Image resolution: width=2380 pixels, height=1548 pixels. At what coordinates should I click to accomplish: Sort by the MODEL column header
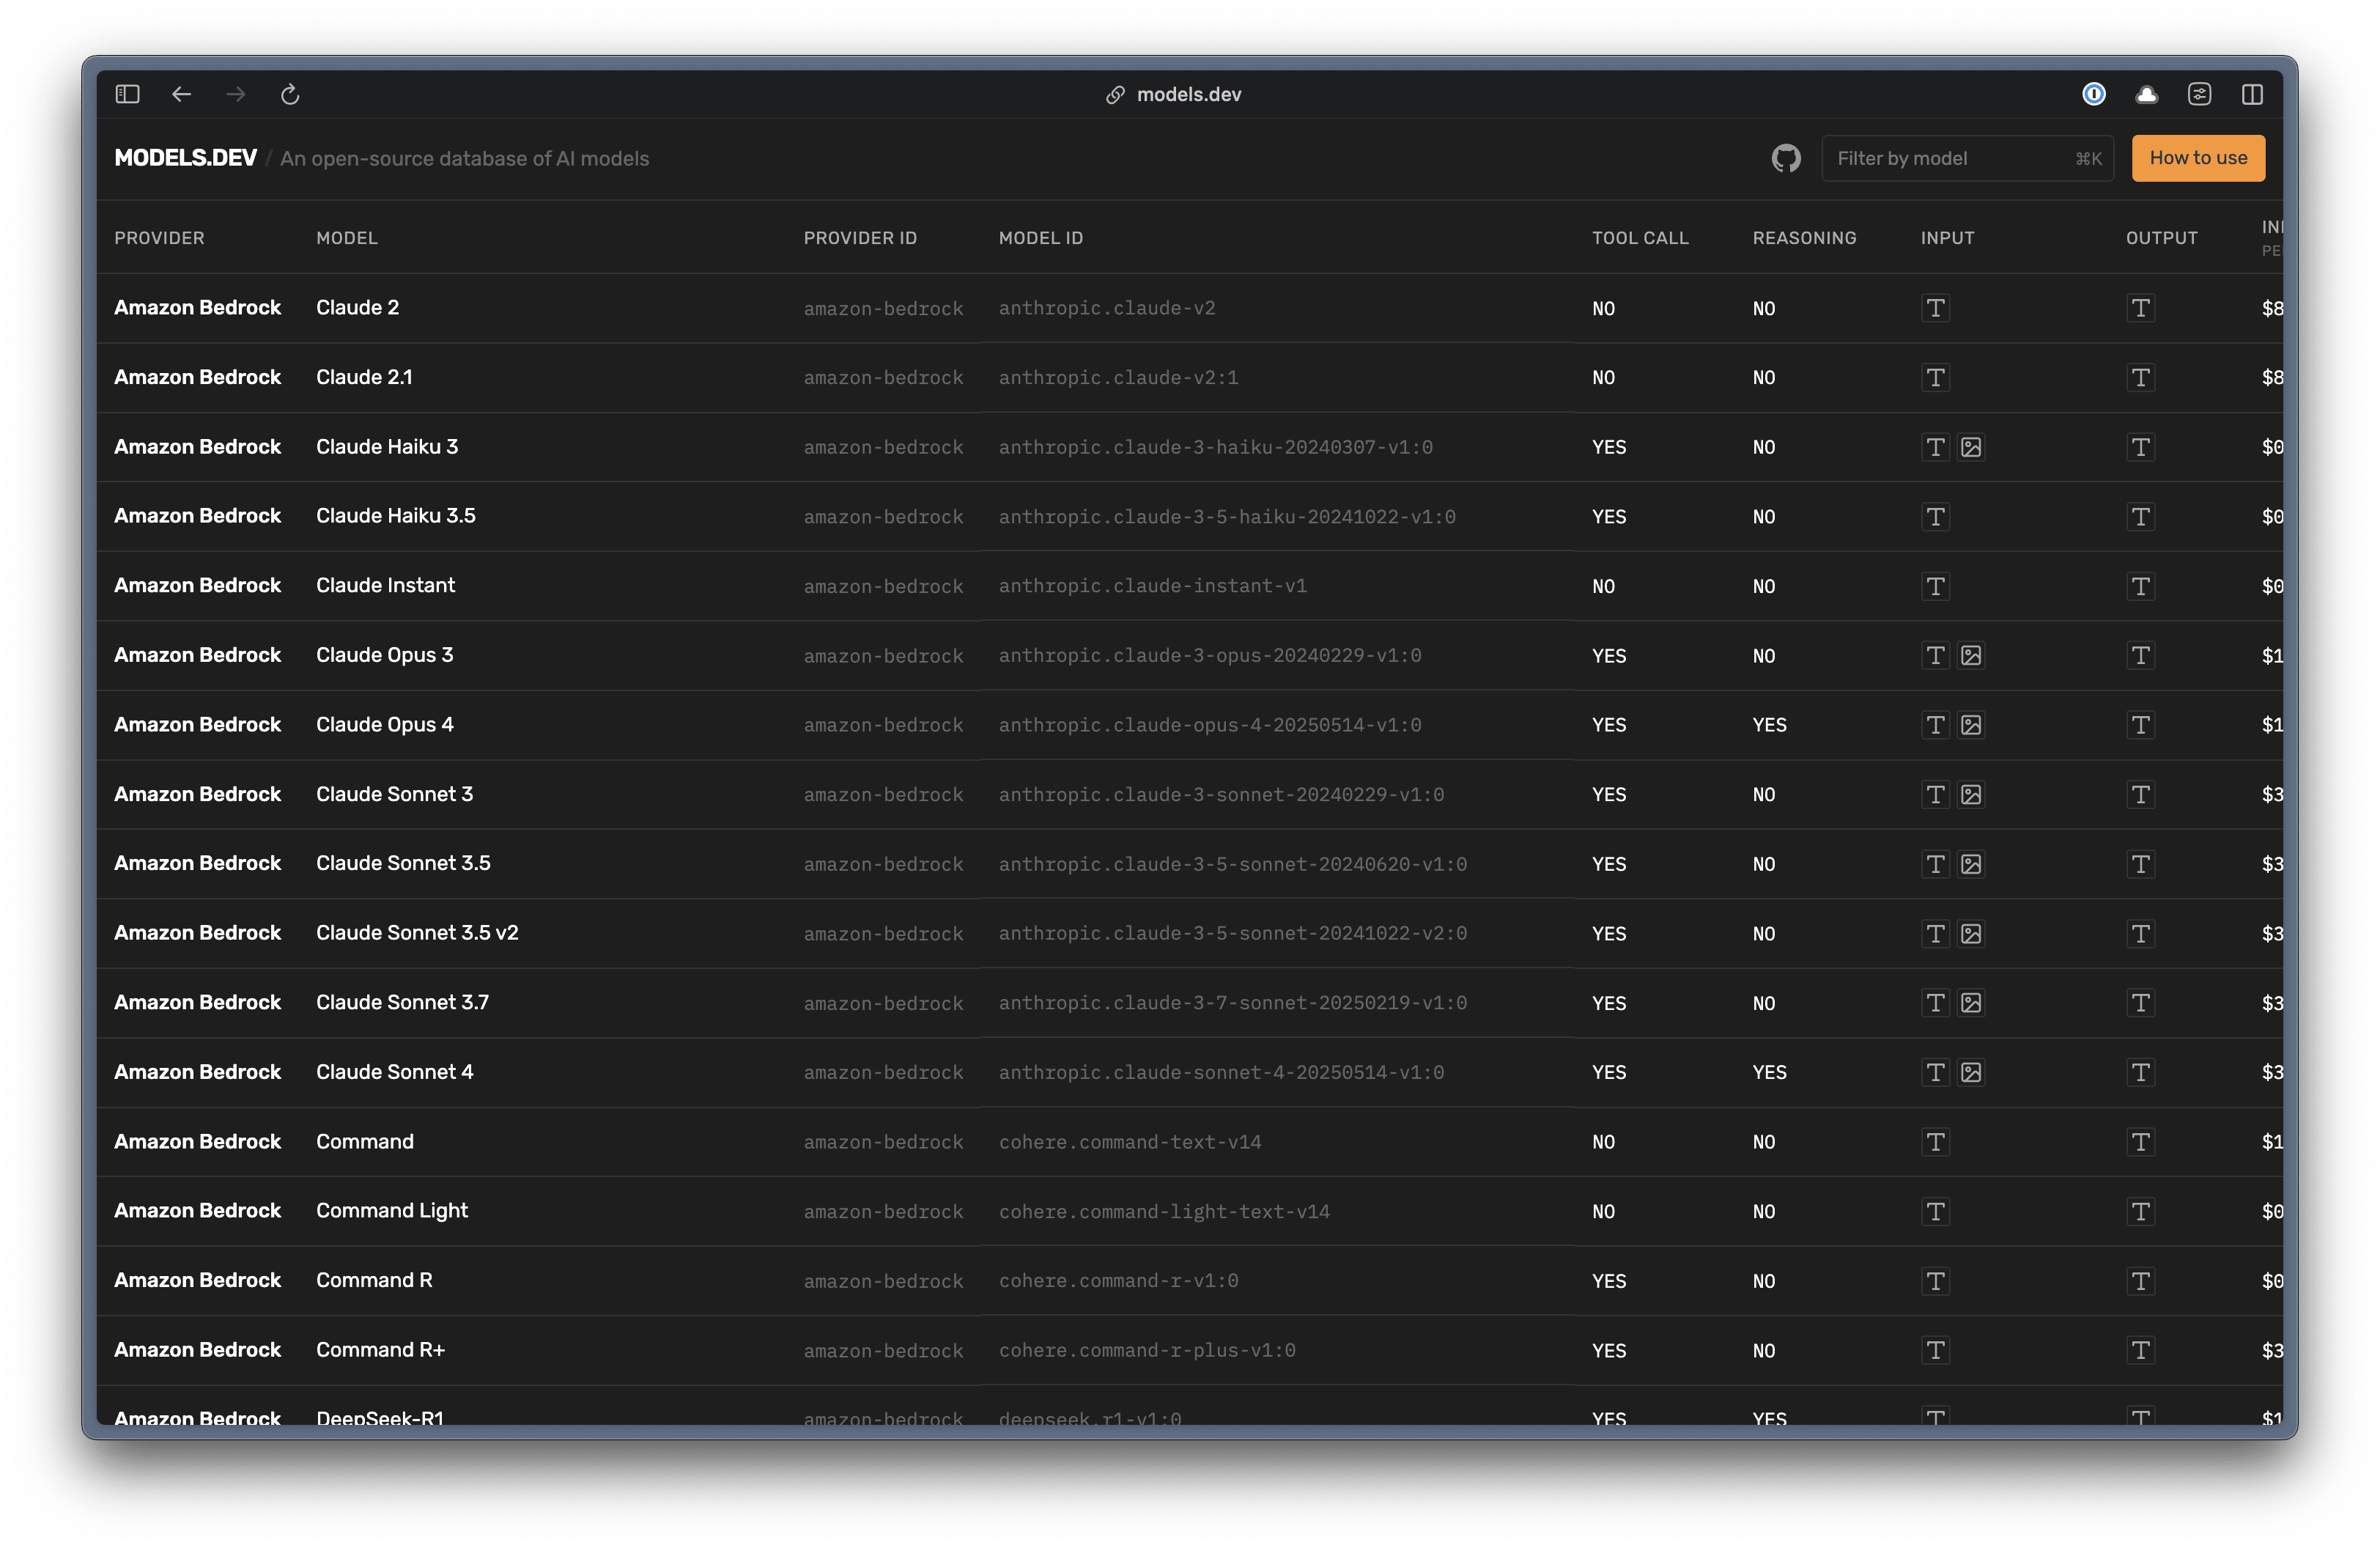pos(347,238)
